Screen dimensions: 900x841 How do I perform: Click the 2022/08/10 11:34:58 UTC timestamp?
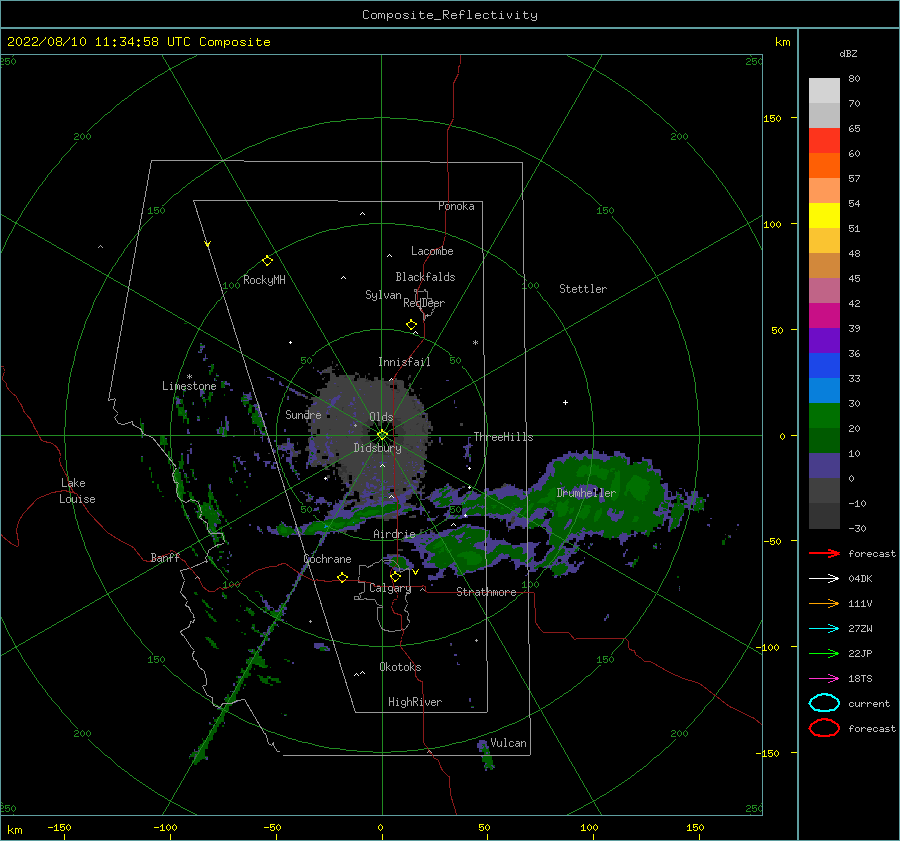[x=83, y=42]
